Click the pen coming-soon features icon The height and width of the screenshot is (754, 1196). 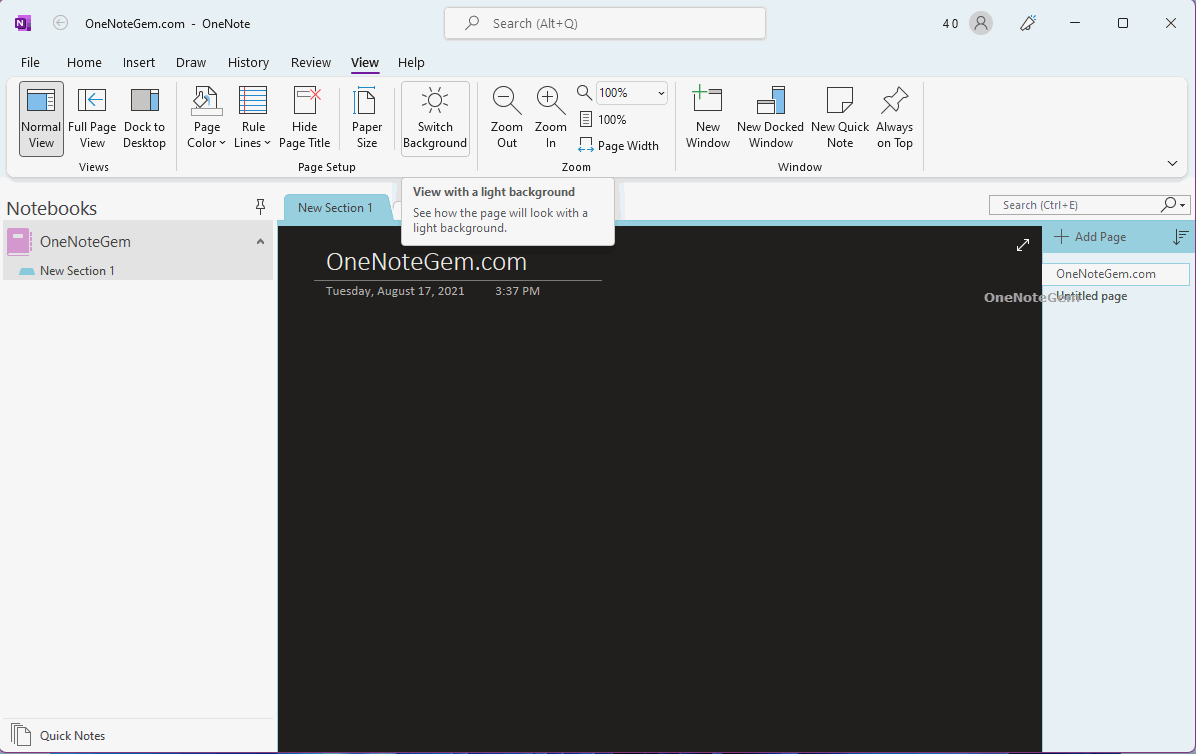tap(1027, 24)
